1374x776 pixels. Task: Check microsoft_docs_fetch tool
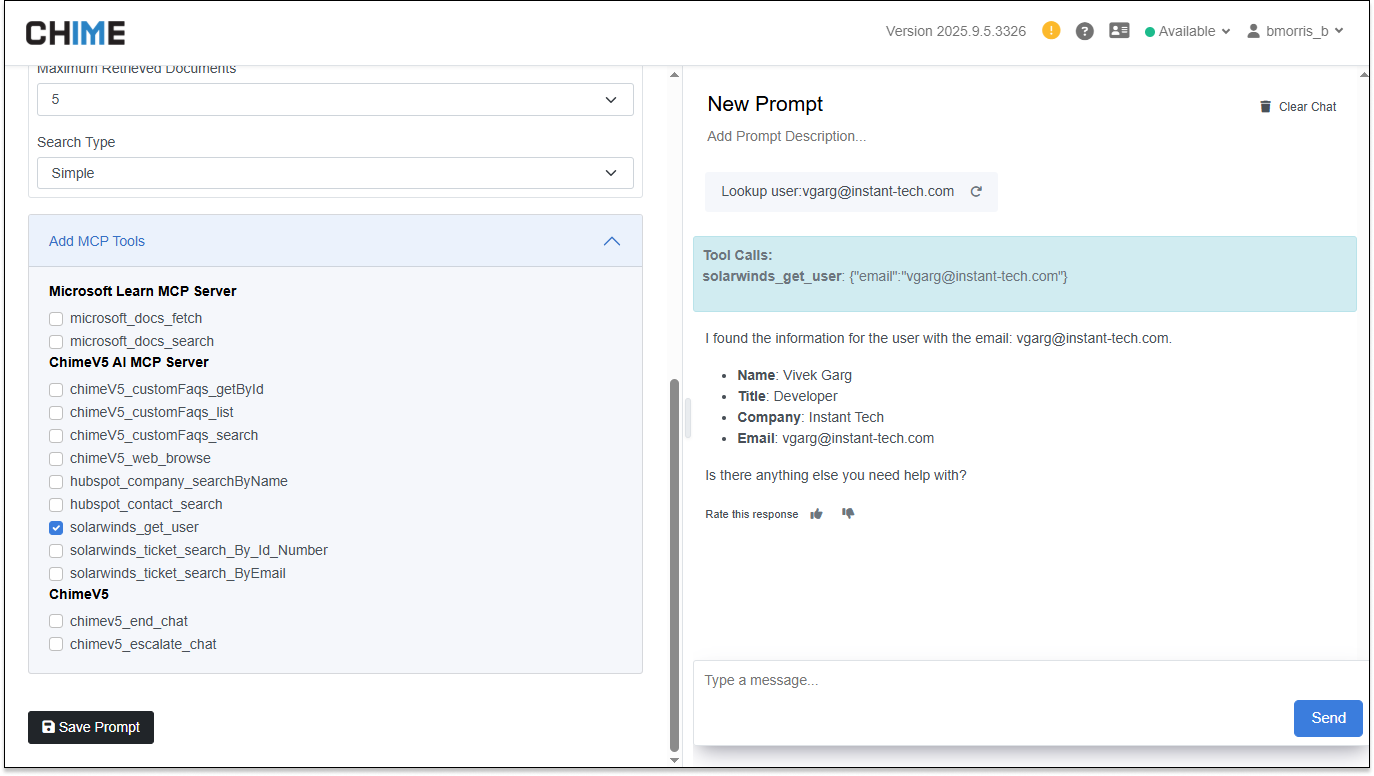pyautogui.click(x=56, y=318)
